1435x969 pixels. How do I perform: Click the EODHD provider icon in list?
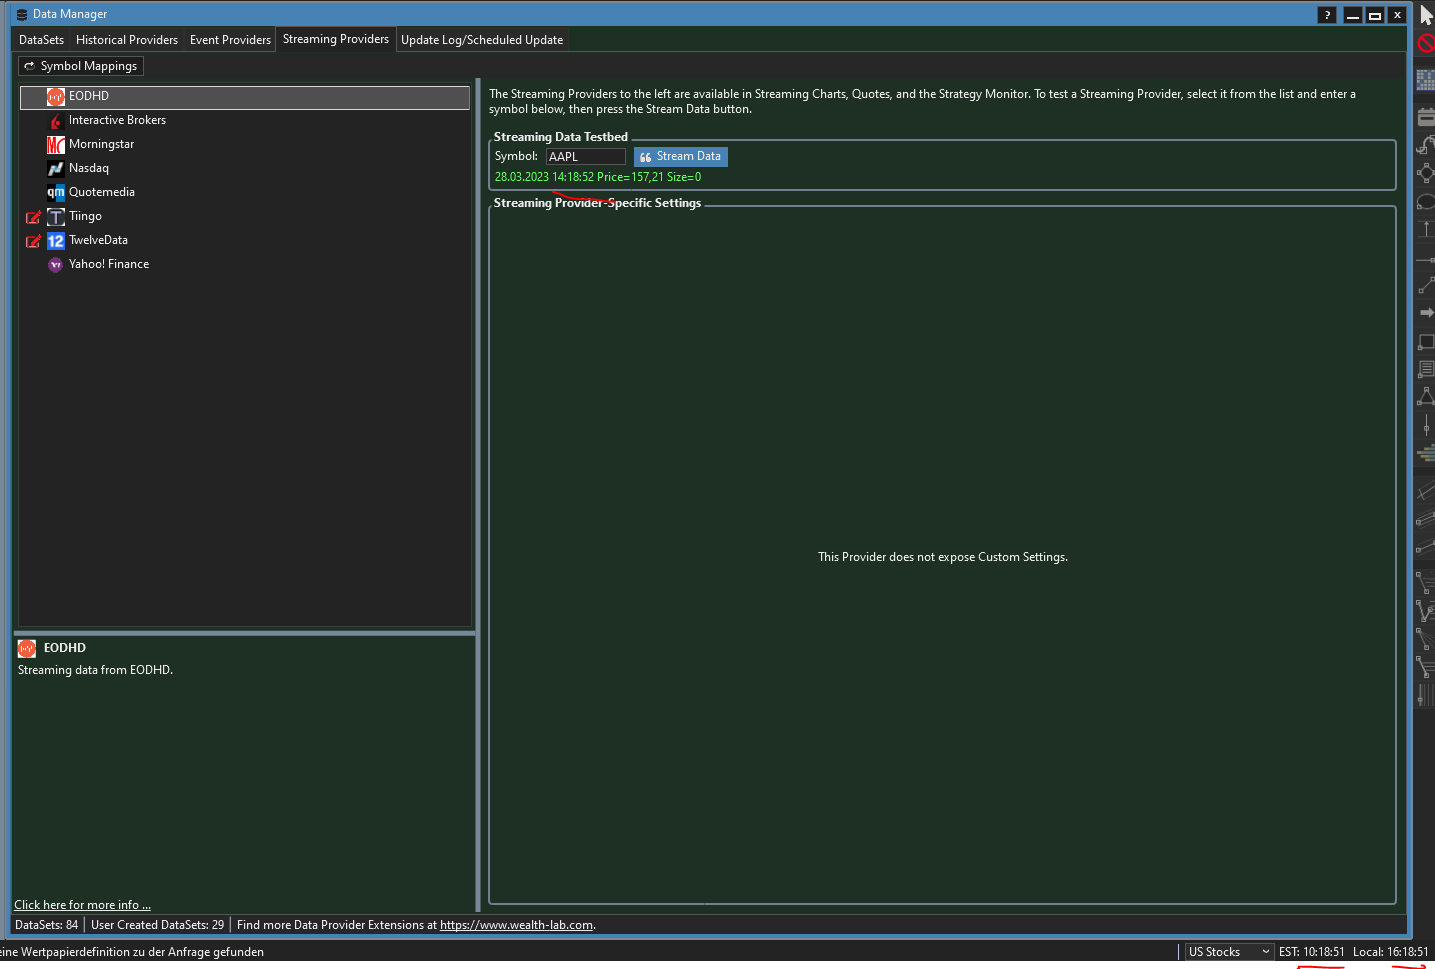coord(56,97)
